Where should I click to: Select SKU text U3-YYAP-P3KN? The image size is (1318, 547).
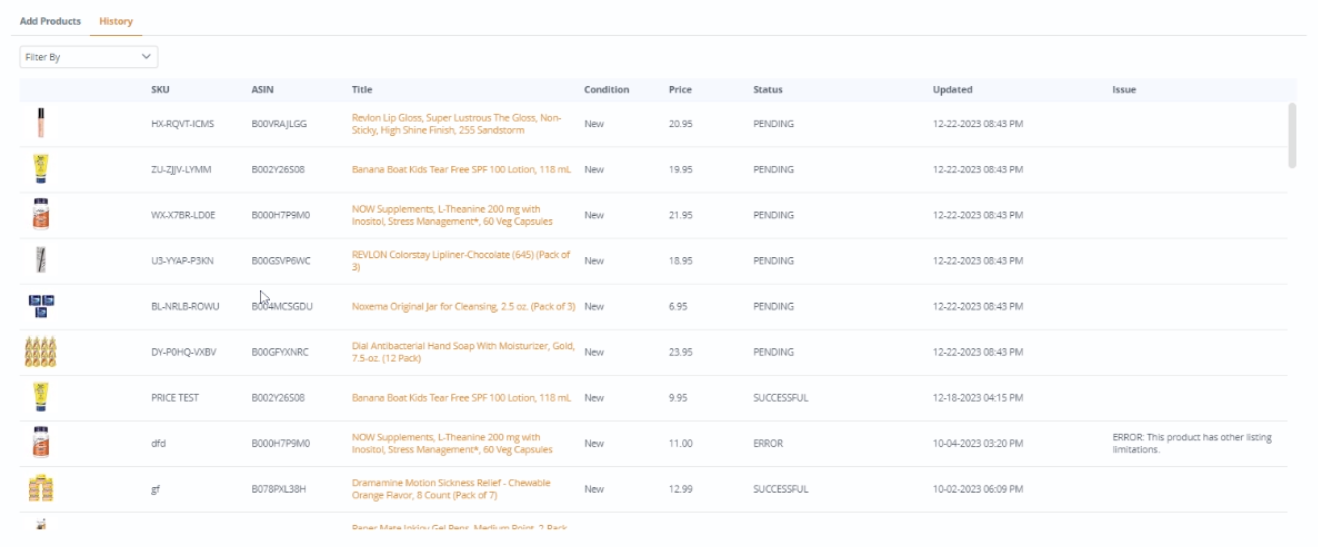click(x=182, y=260)
